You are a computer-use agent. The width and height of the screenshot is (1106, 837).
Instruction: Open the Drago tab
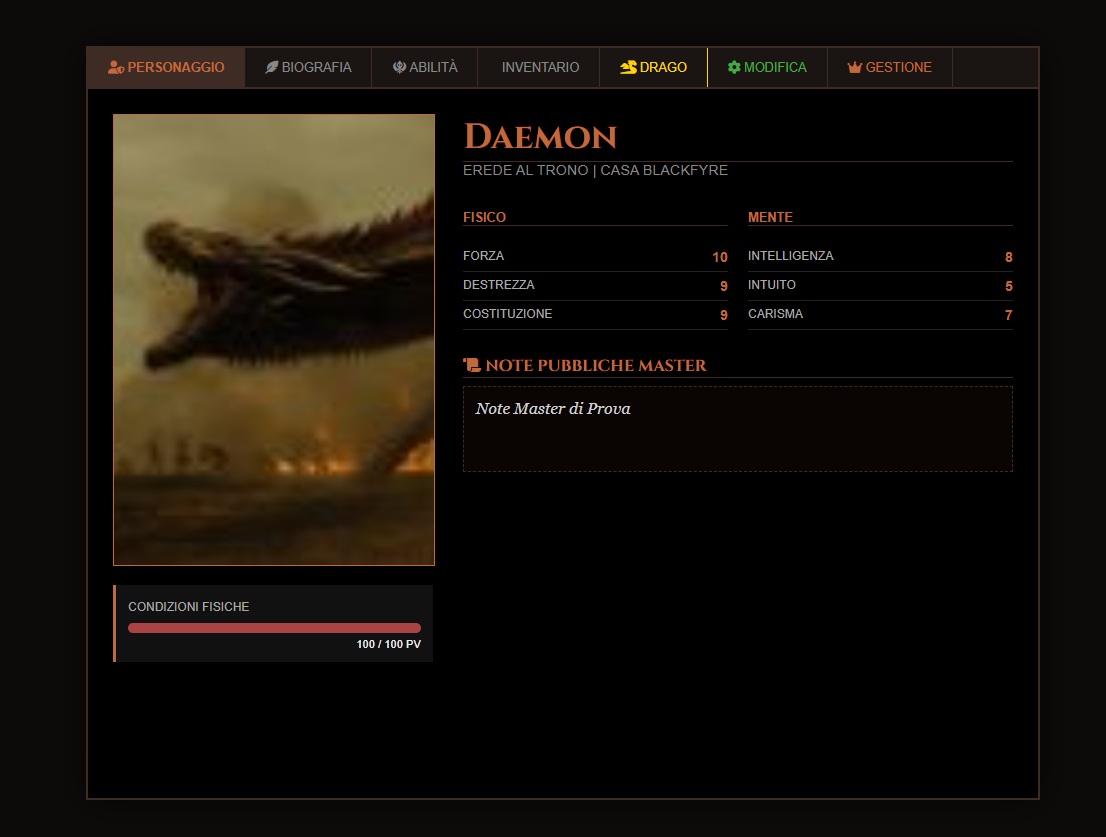click(x=653, y=68)
